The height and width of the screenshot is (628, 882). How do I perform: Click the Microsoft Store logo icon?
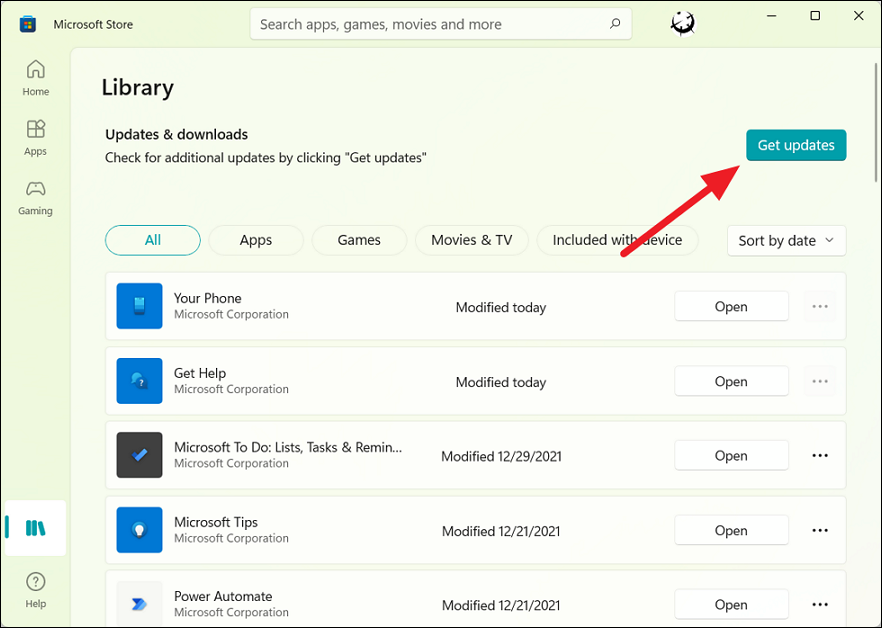point(28,24)
